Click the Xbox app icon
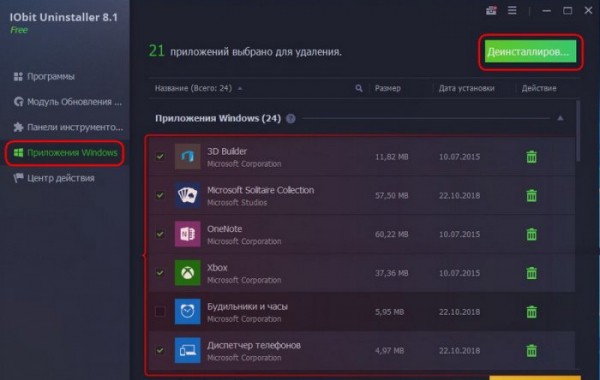This screenshot has height=380, width=600. 188,273
